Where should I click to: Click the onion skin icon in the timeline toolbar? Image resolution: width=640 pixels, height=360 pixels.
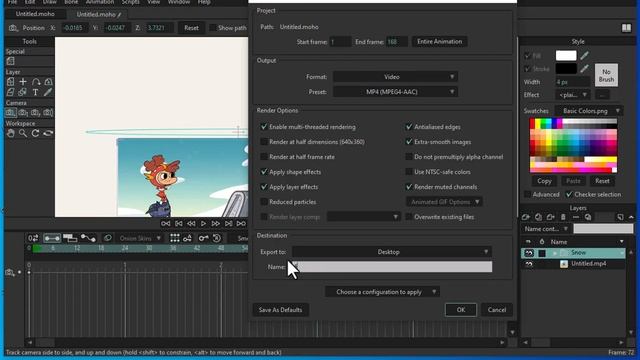click(x=107, y=238)
